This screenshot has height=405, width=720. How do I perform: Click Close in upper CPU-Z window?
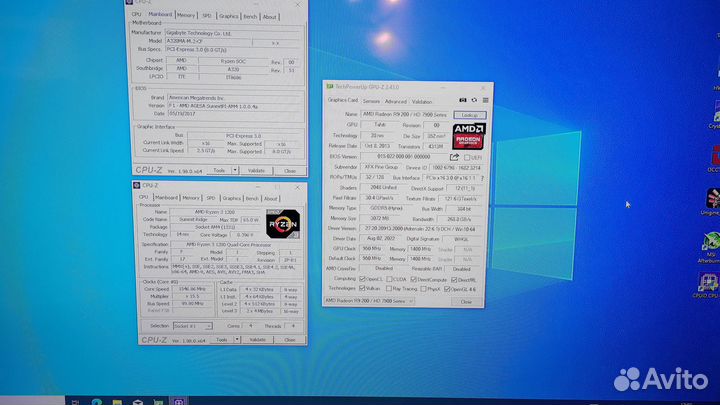click(x=290, y=171)
